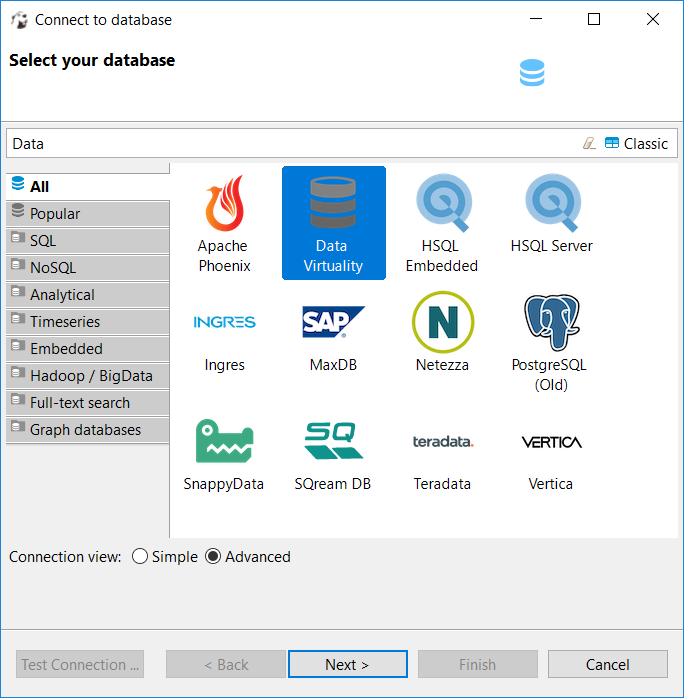
Task: Choose the SnappyData crocodile icon
Action: (x=224, y=441)
